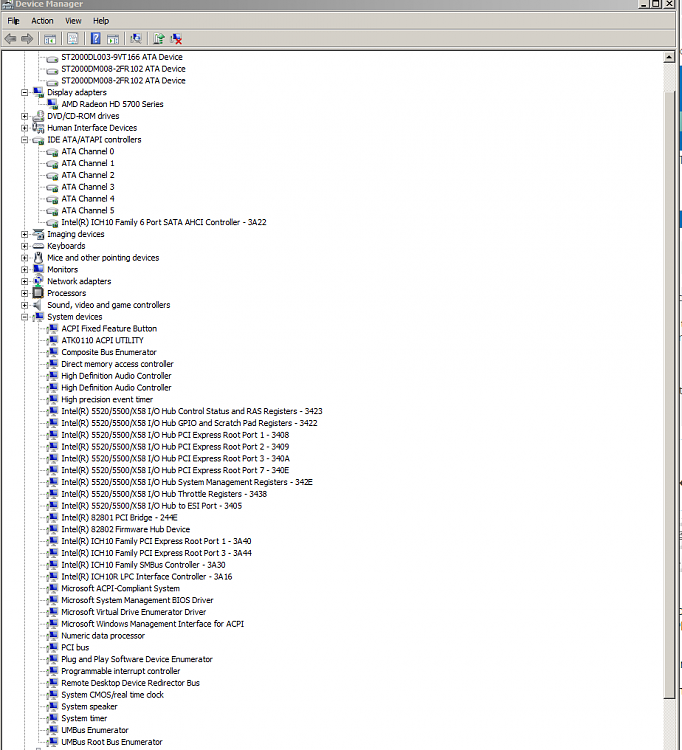Click the Sound, video and game controllers icon
The image size is (682, 750).
click(38, 305)
